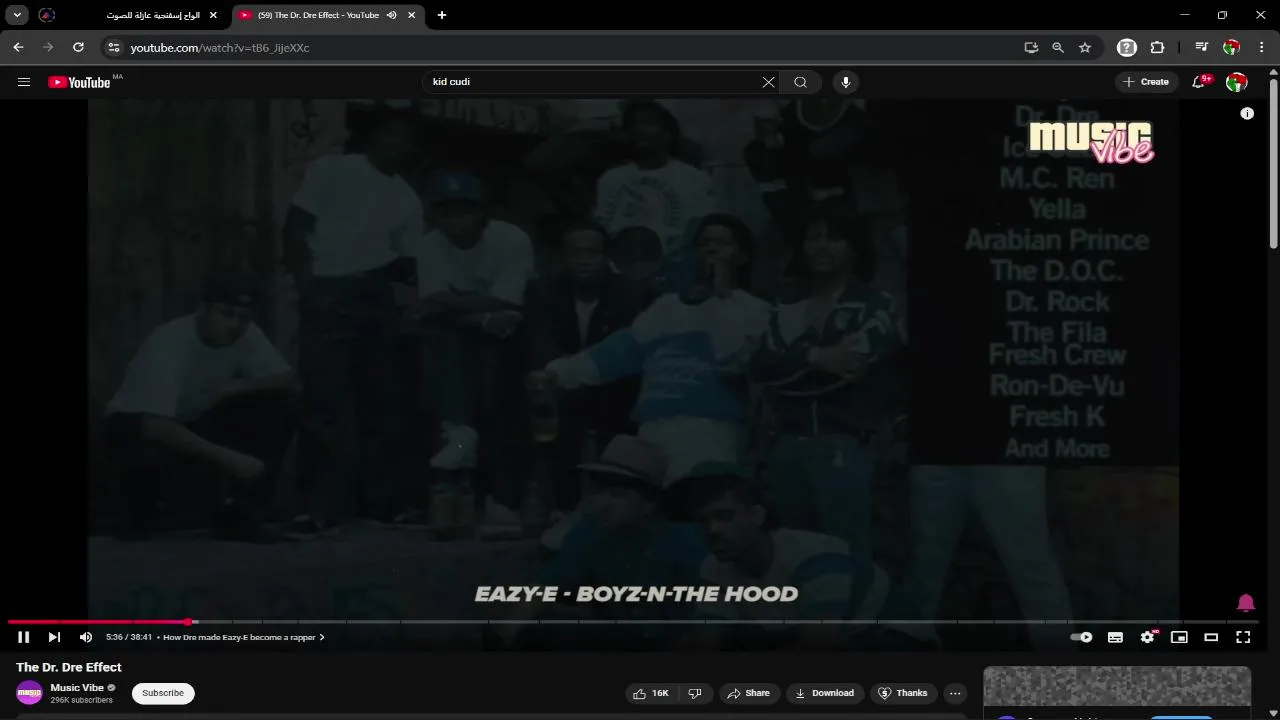The width and height of the screenshot is (1280, 720).
Task: Open the question-mark extension icon
Action: point(1127,47)
